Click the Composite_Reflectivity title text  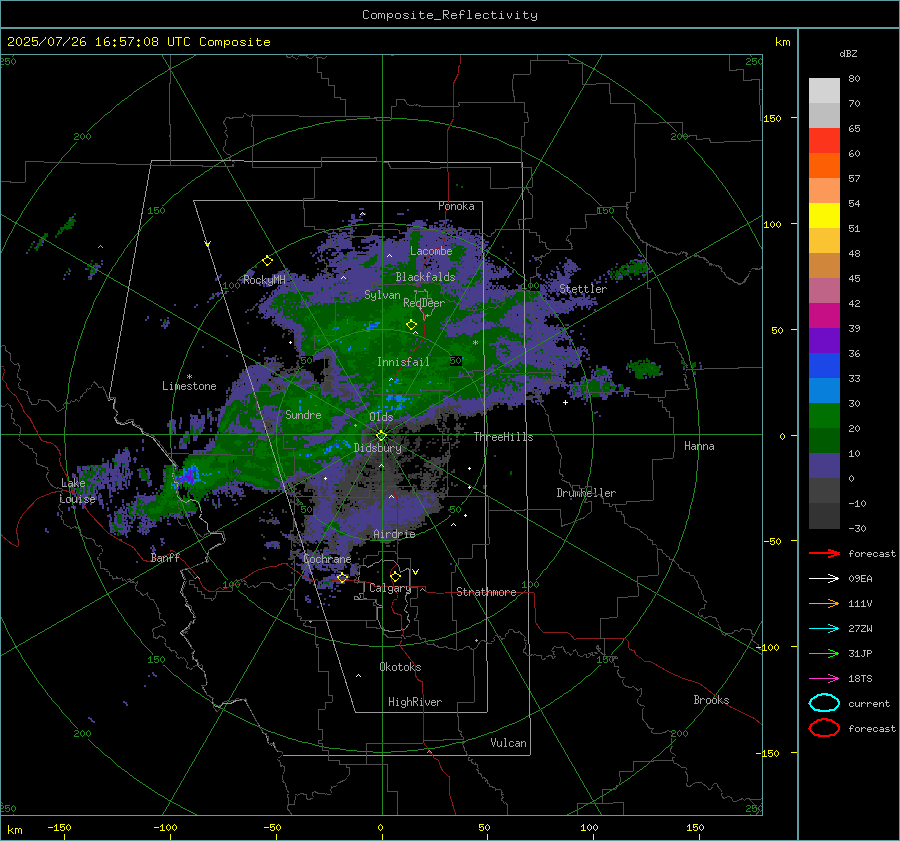450,15
